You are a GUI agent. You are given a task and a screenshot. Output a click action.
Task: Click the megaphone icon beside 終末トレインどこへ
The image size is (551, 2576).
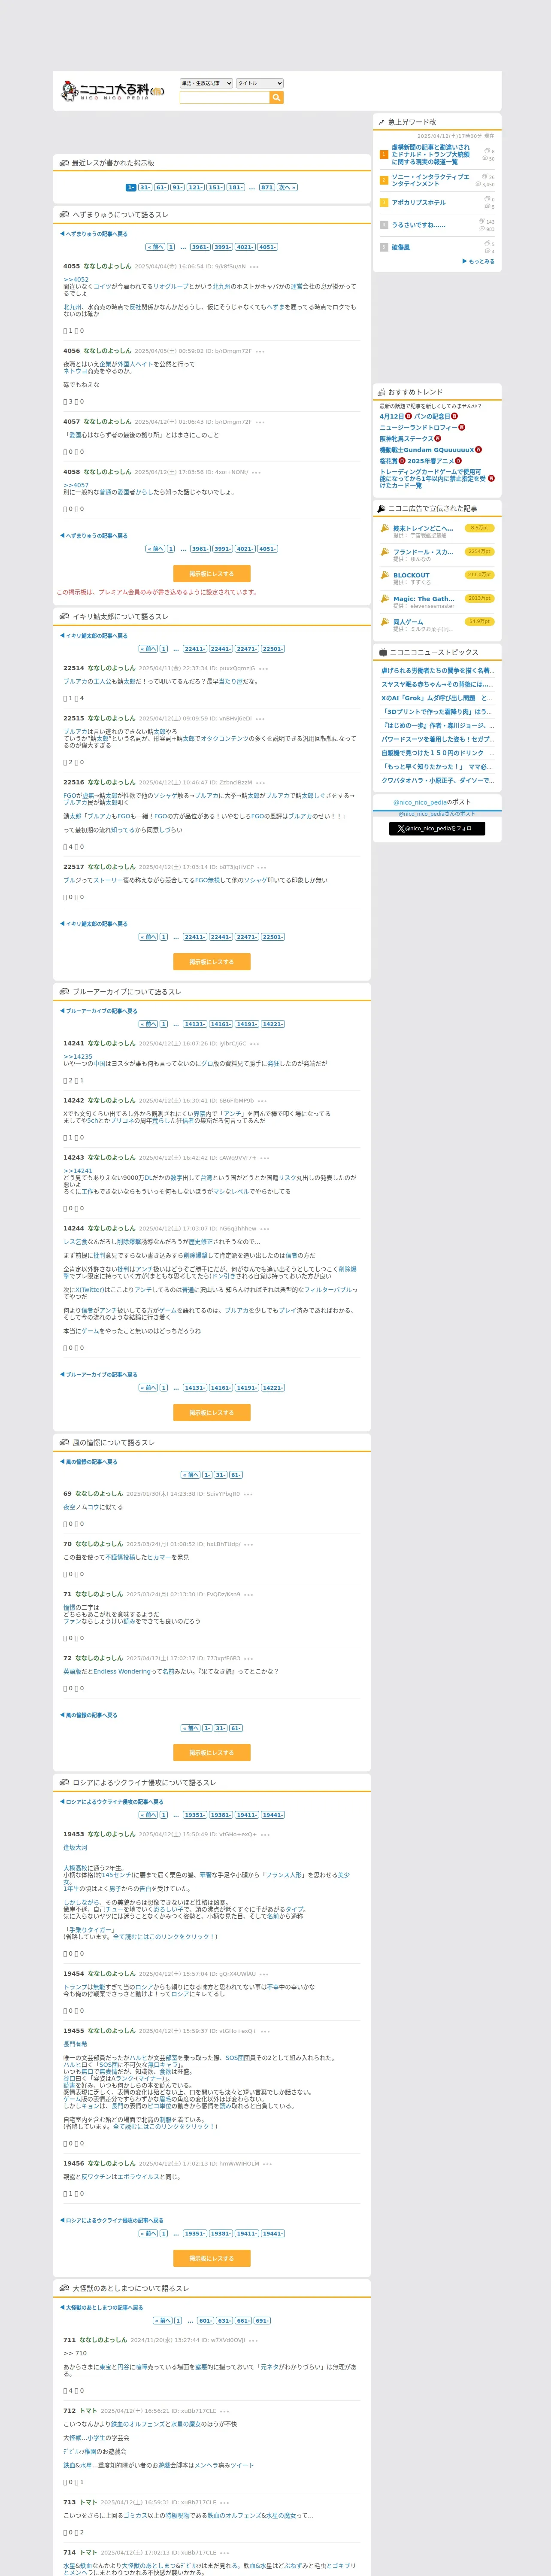384,528
